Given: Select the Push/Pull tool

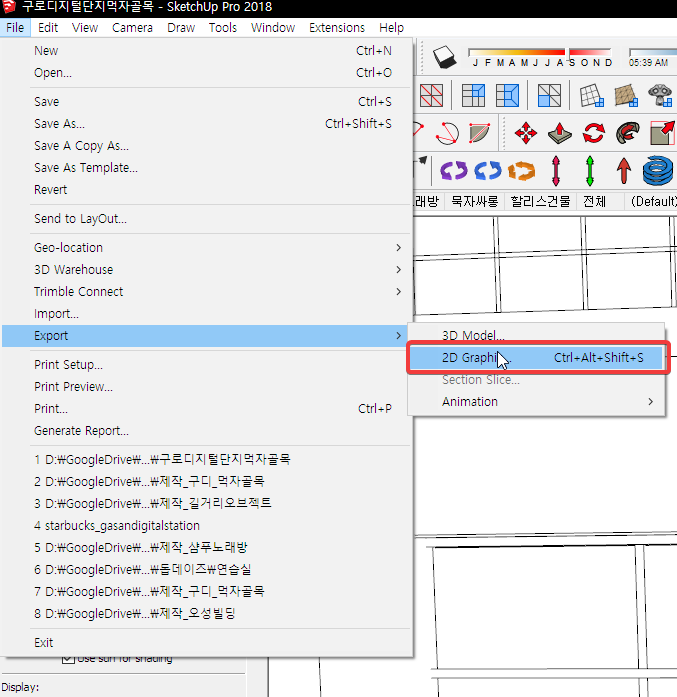Looking at the screenshot, I should click(x=560, y=133).
